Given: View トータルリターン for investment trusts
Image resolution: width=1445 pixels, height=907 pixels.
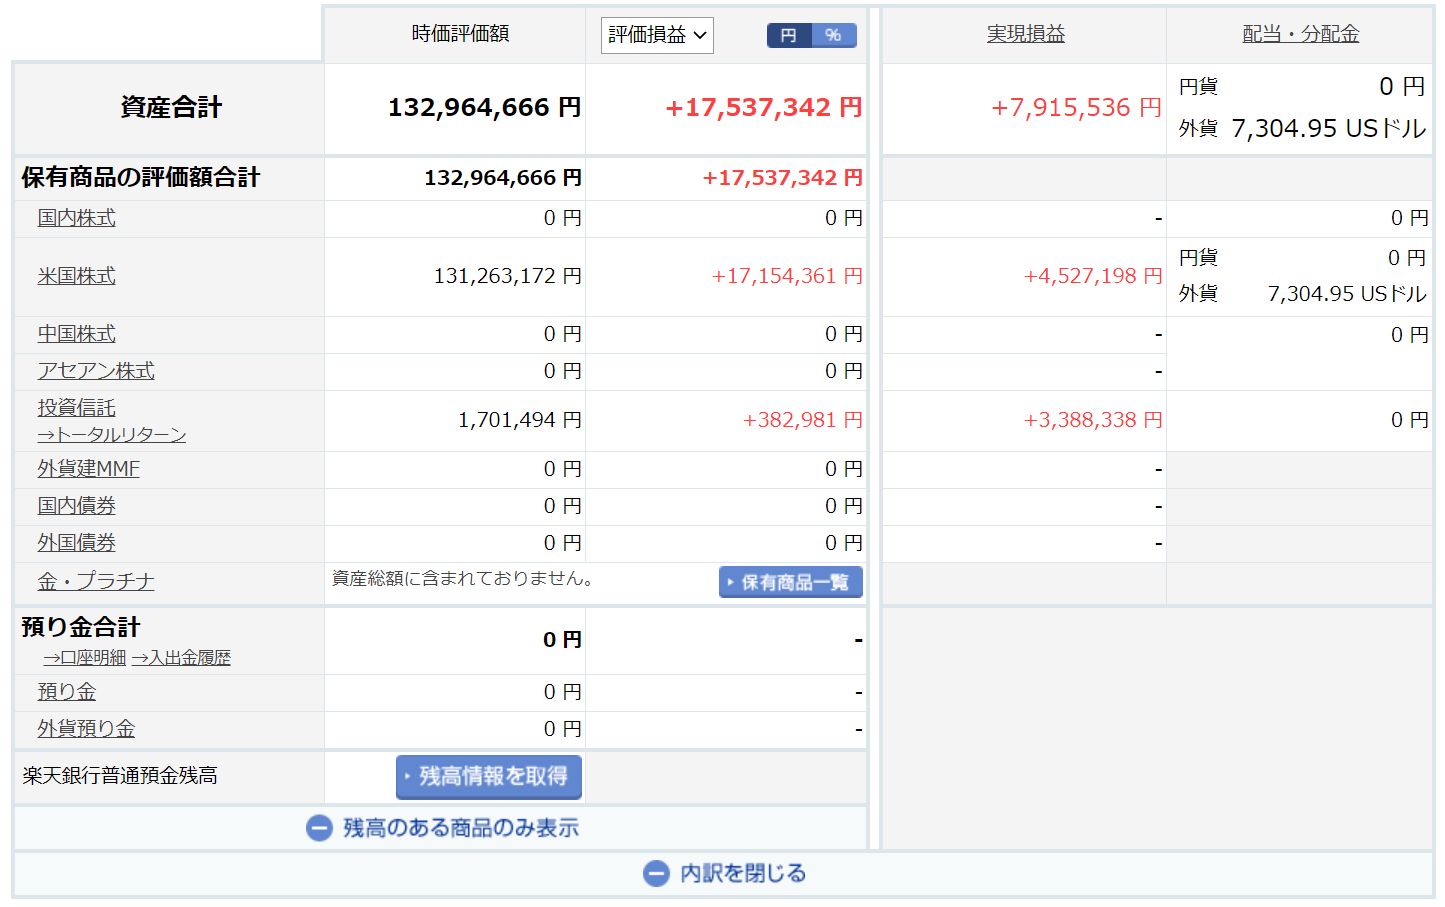Looking at the screenshot, I should [112, 435].
